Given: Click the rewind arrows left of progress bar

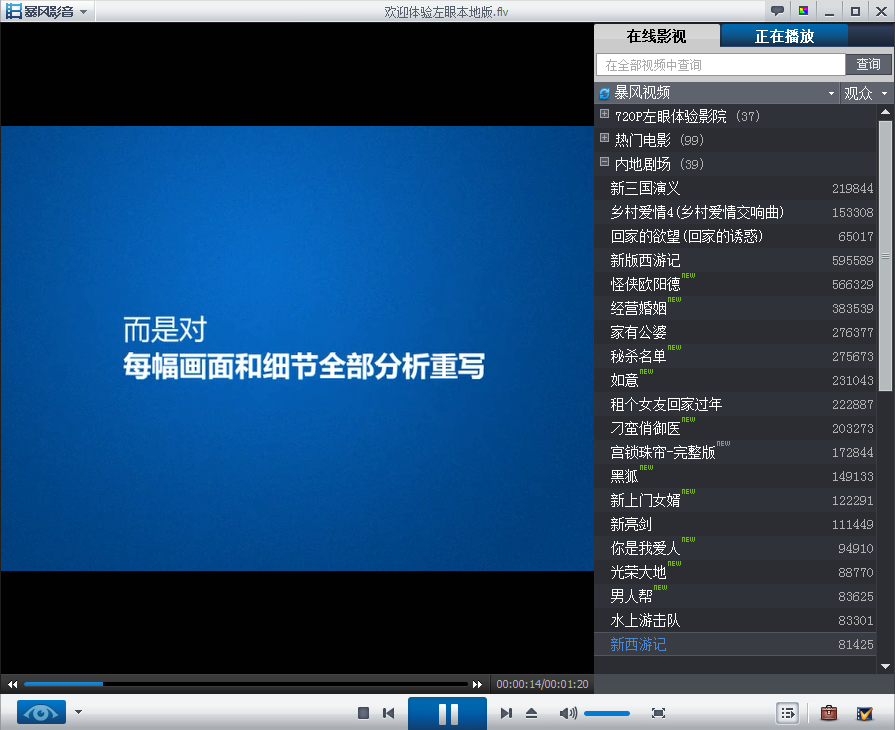Looking at the screenshot, I should (x=13, y=684).
